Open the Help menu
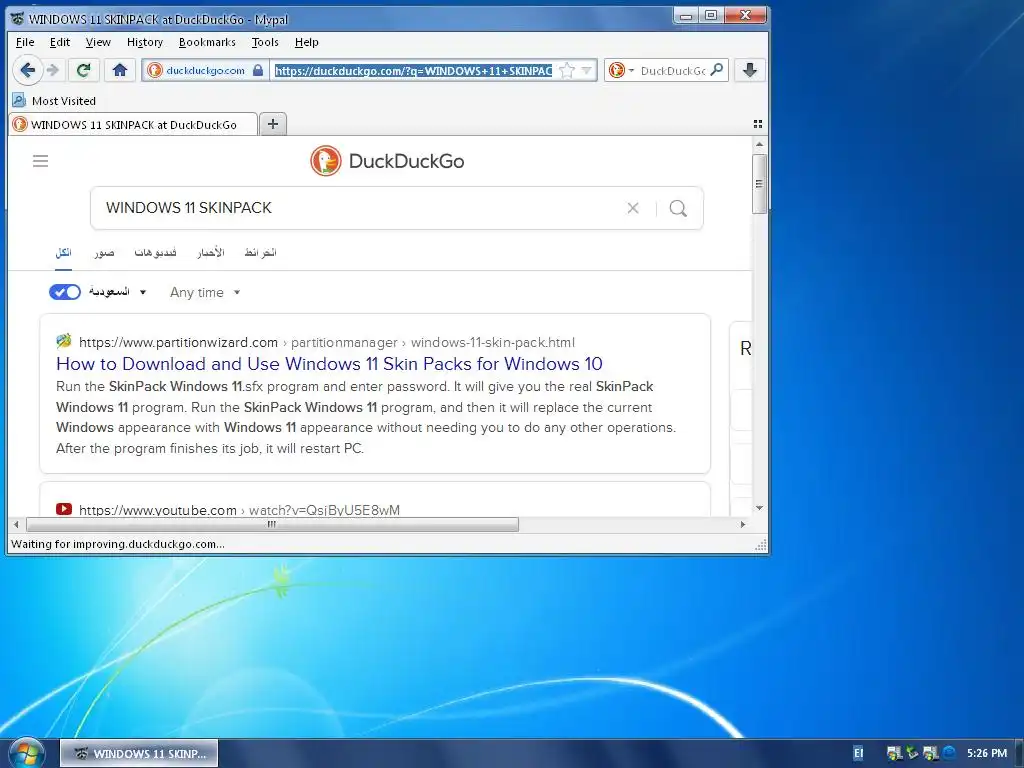Screen dimensions: 1024x768 pos(306,42)
